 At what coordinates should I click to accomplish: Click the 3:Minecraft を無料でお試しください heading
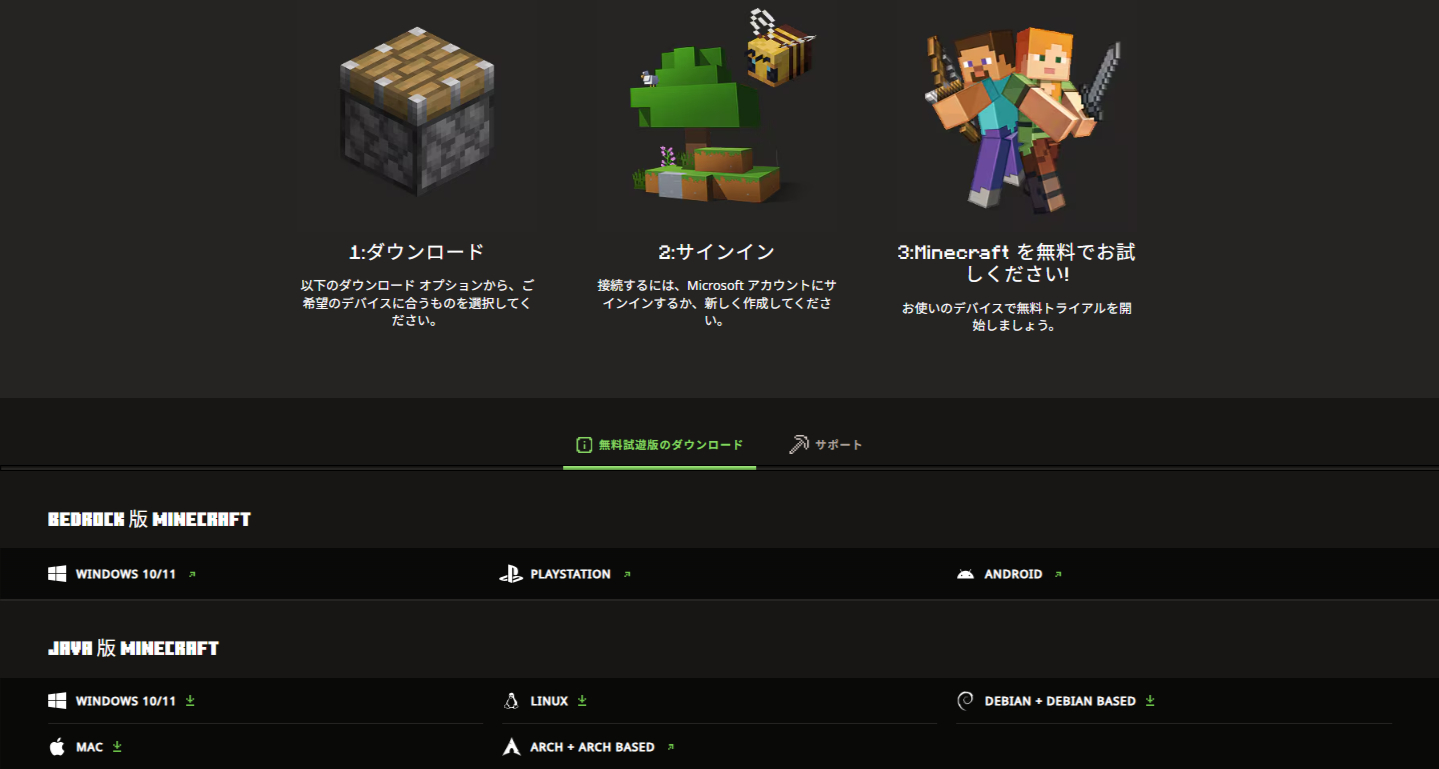[1017, 262]
